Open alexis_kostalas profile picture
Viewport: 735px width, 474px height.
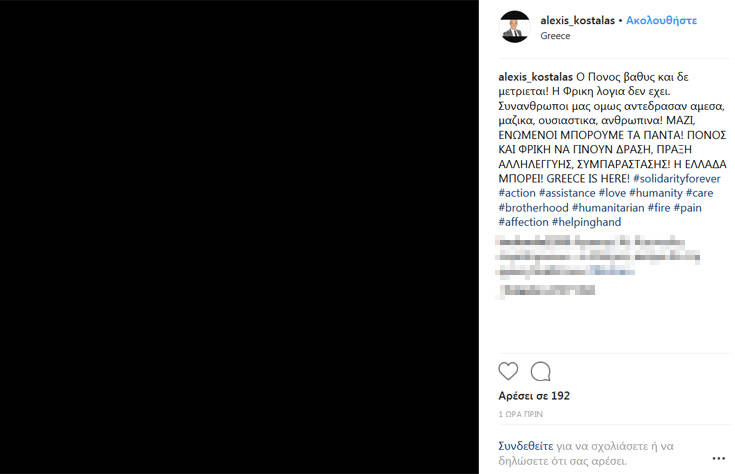click(515, 27)
